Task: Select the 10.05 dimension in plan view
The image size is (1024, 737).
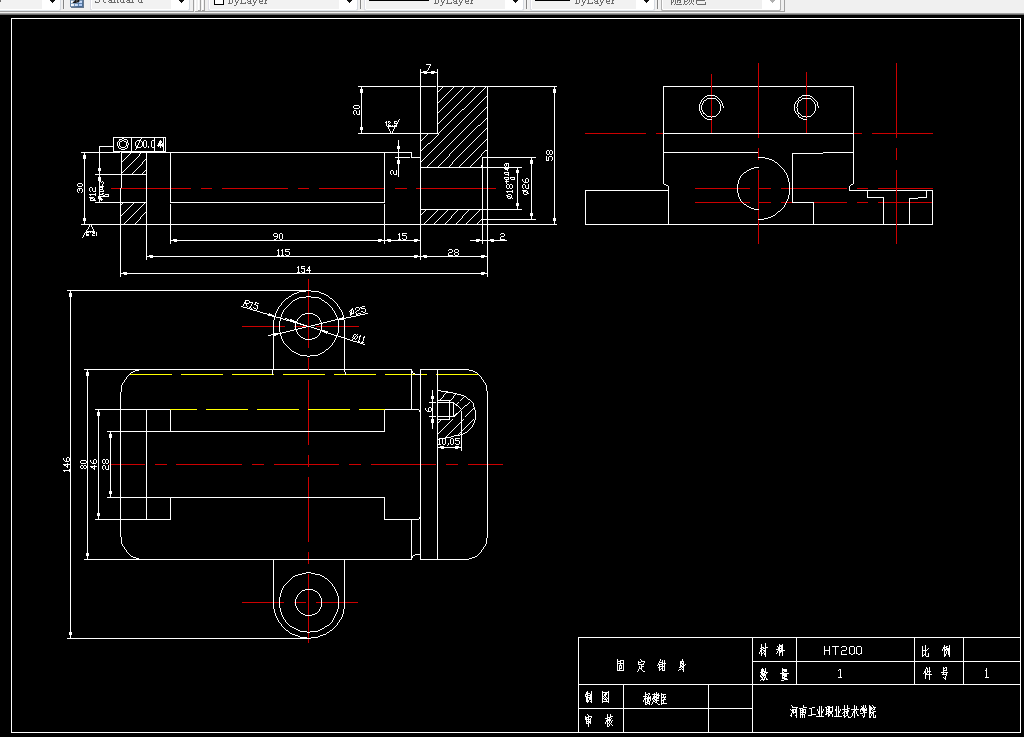Action: pyautogui.click(x=449, y=442)
